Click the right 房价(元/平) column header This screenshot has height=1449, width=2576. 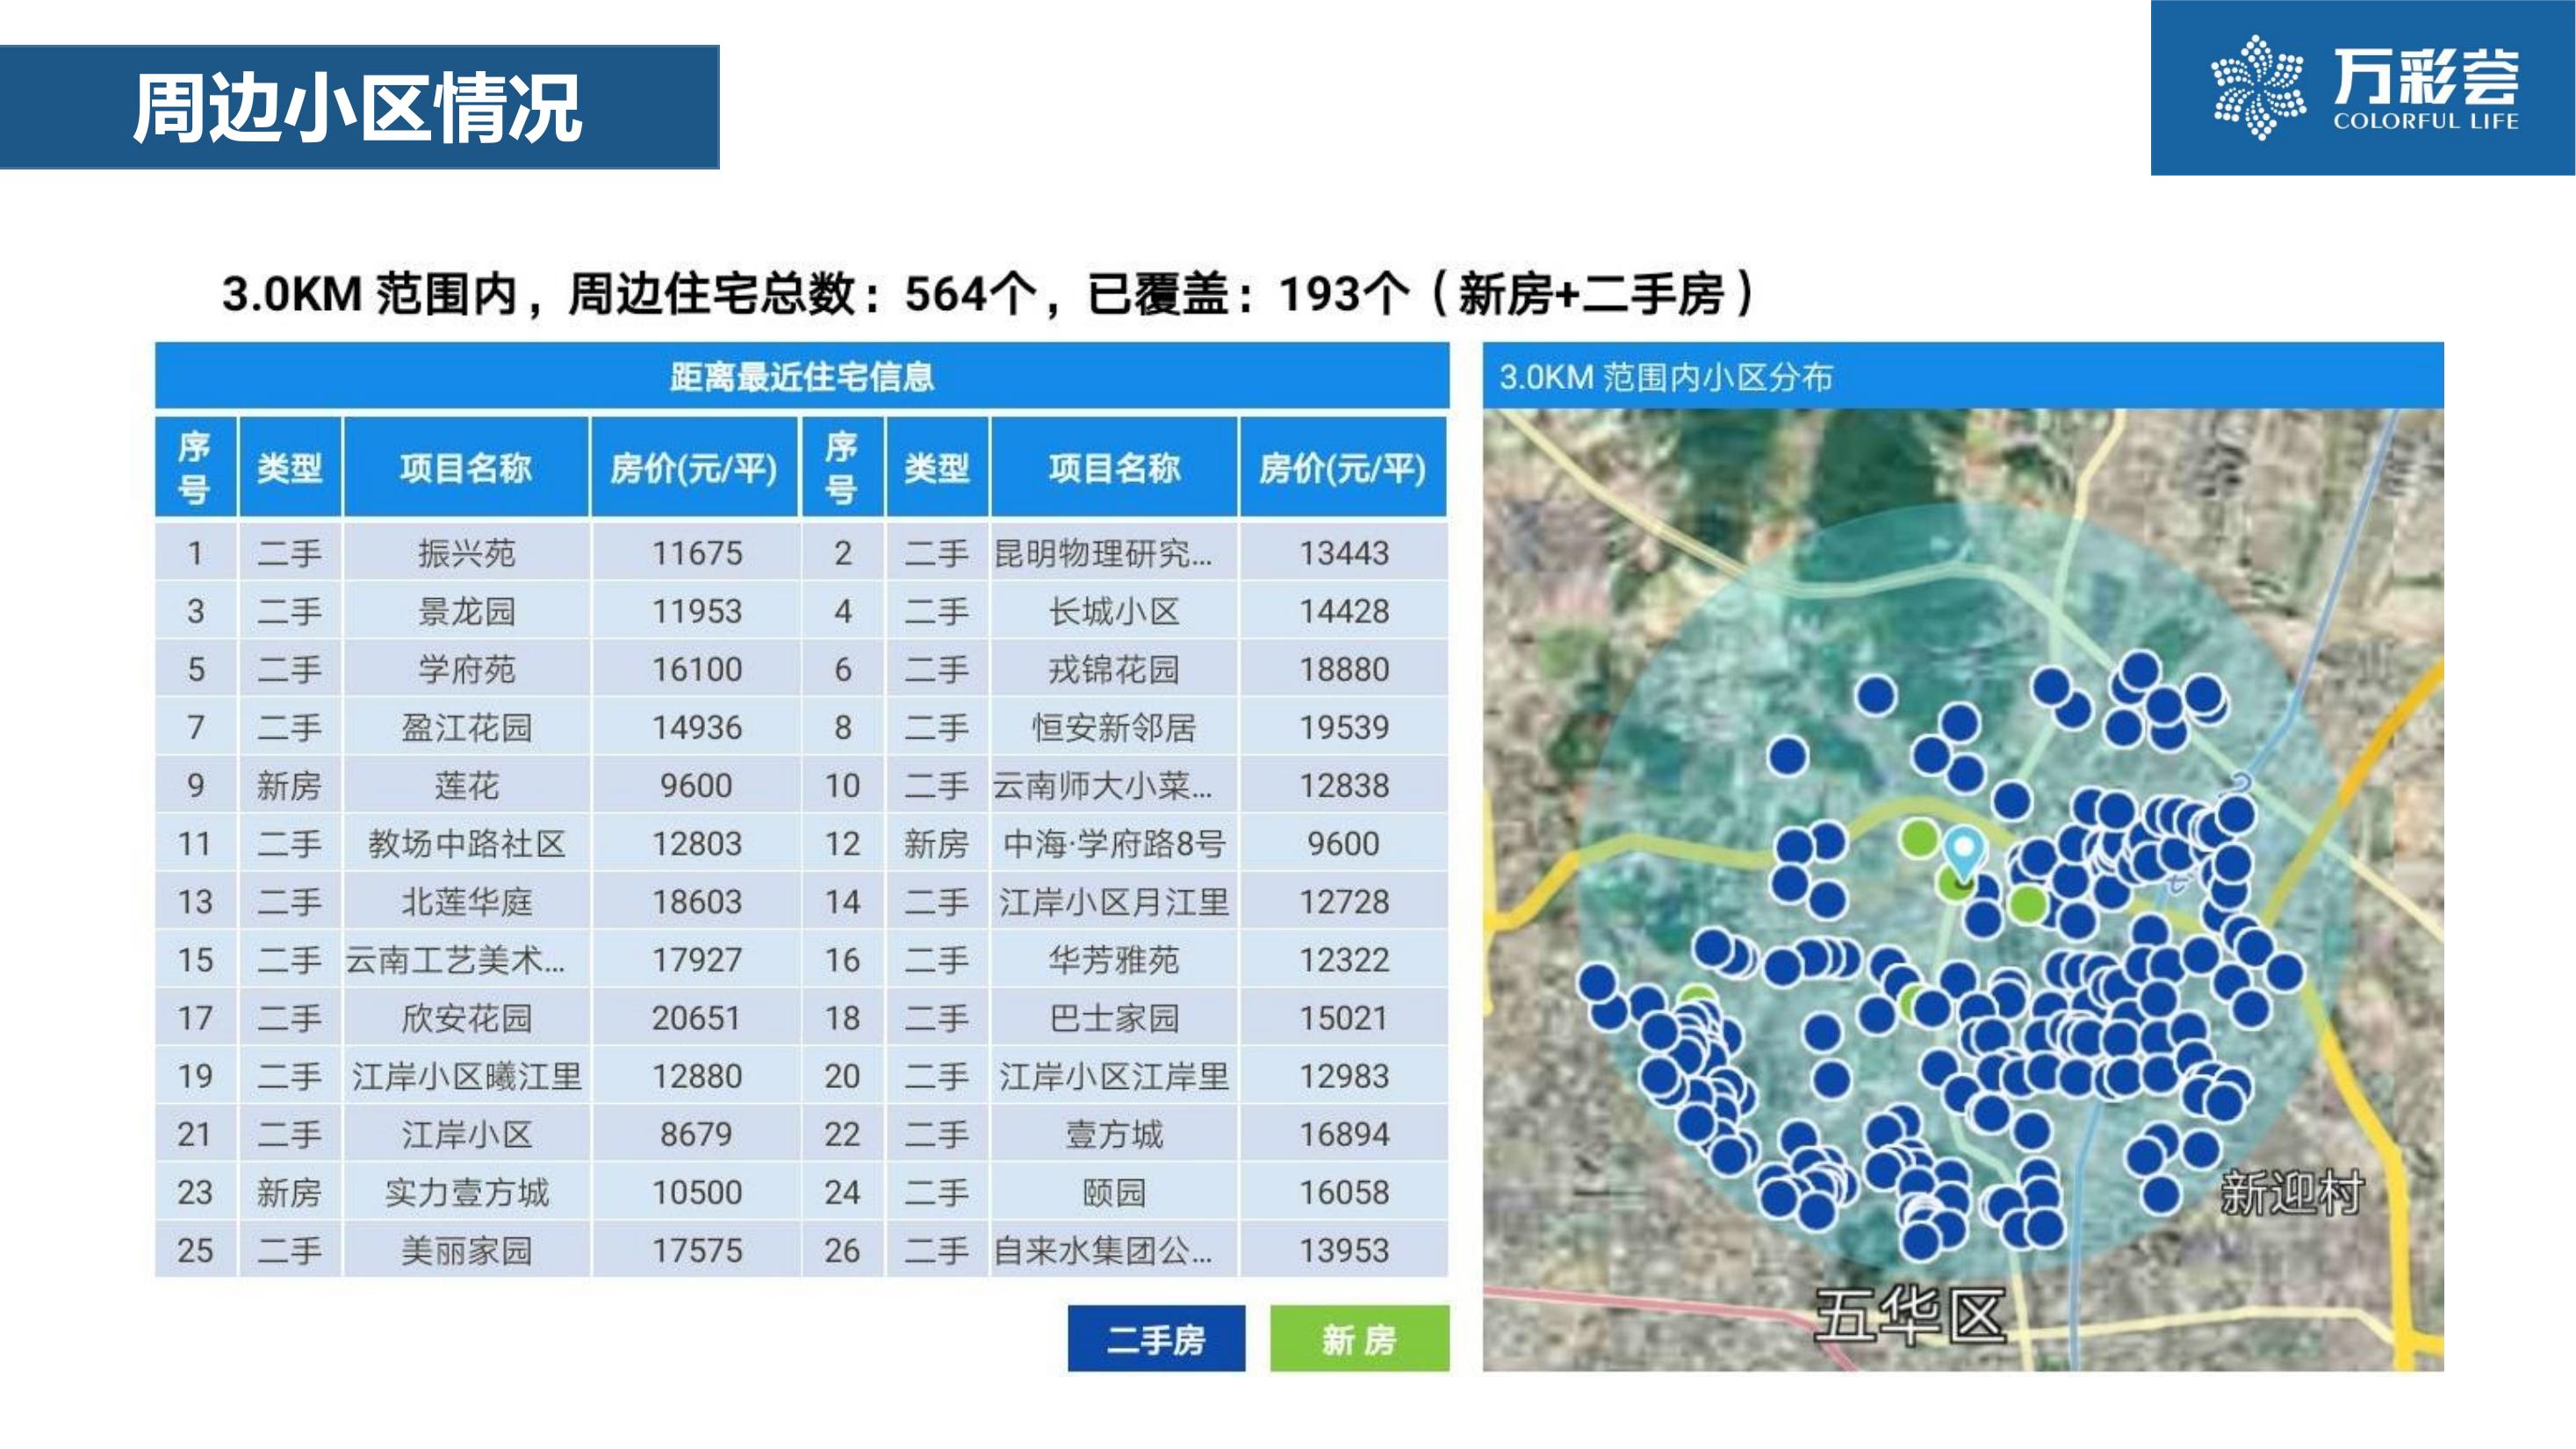click(1343, 467)
